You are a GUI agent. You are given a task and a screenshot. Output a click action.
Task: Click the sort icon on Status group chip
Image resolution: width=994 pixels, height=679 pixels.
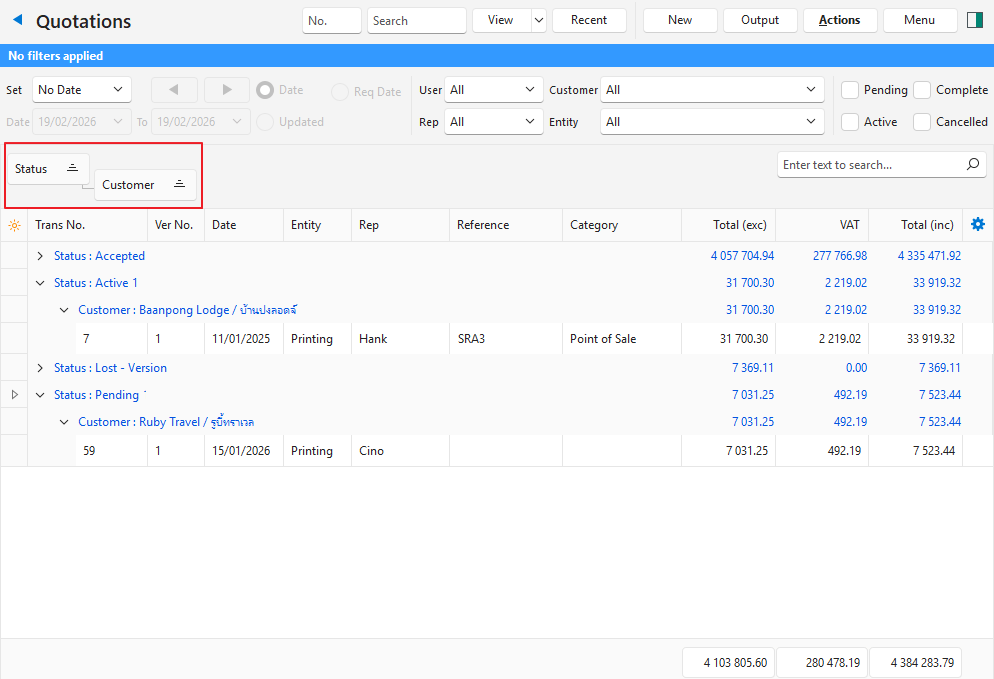click(x=72, y=169)
